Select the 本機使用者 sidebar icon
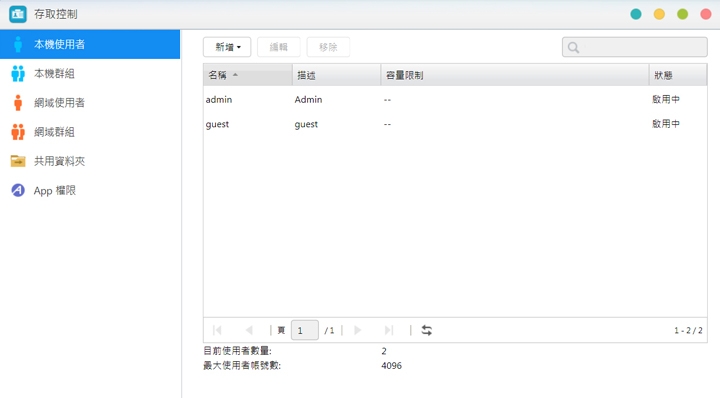Image resolution: width=720 pixels, height=398 pixels. click(x=18, y=45)
